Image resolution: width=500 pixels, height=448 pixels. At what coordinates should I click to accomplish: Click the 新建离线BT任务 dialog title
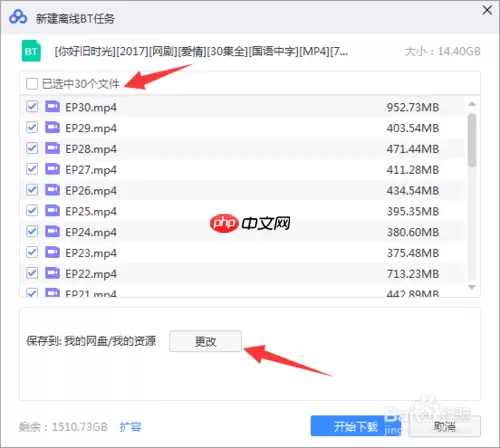pyautogui.click(x=75, y=18)
